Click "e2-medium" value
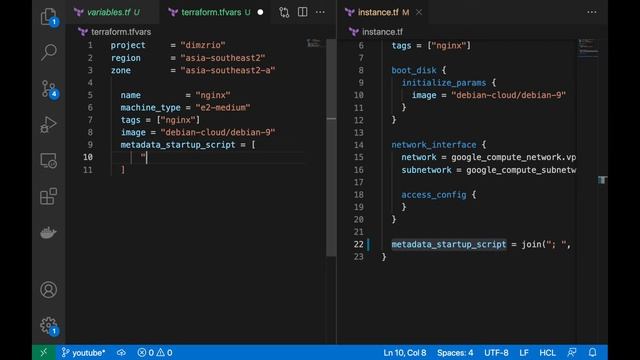The image size is (640, 360). (x=223, y=108)
